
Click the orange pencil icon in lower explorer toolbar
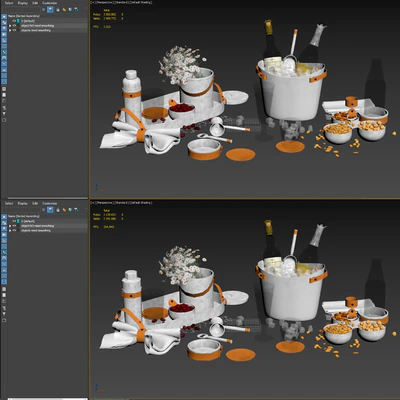64,210
